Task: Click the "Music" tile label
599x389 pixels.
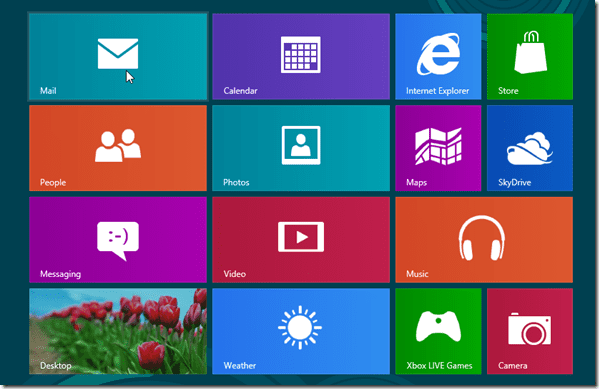Action: [417, 274]
